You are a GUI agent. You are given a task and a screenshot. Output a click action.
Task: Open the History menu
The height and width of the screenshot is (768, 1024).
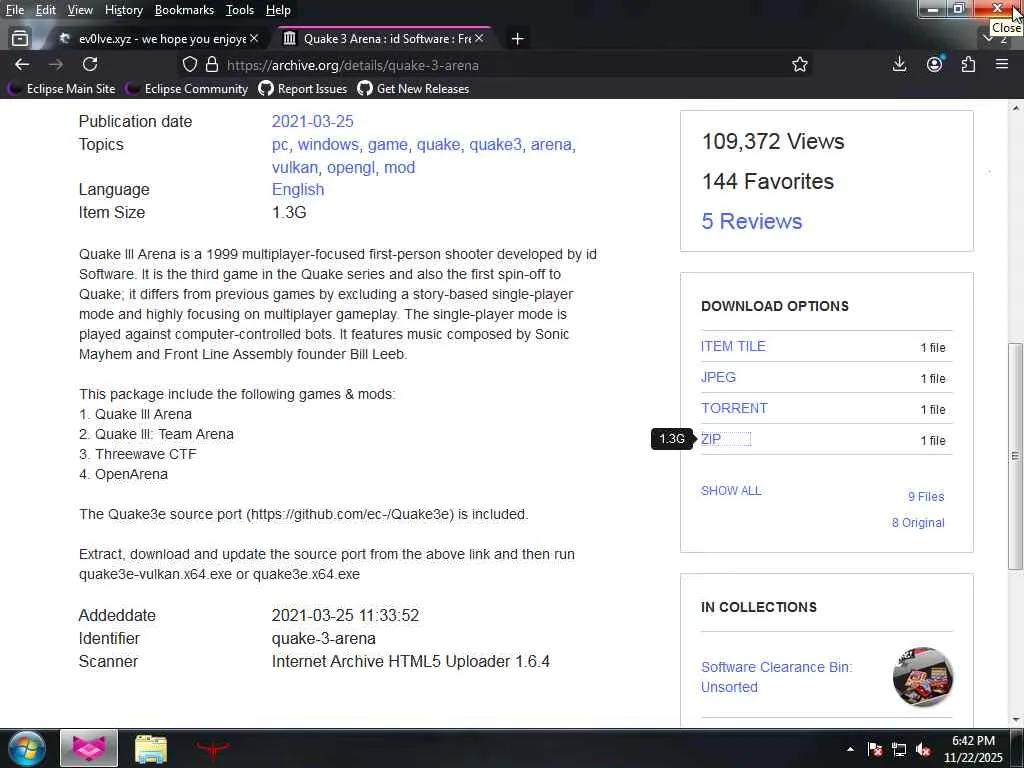coord(123,10)
